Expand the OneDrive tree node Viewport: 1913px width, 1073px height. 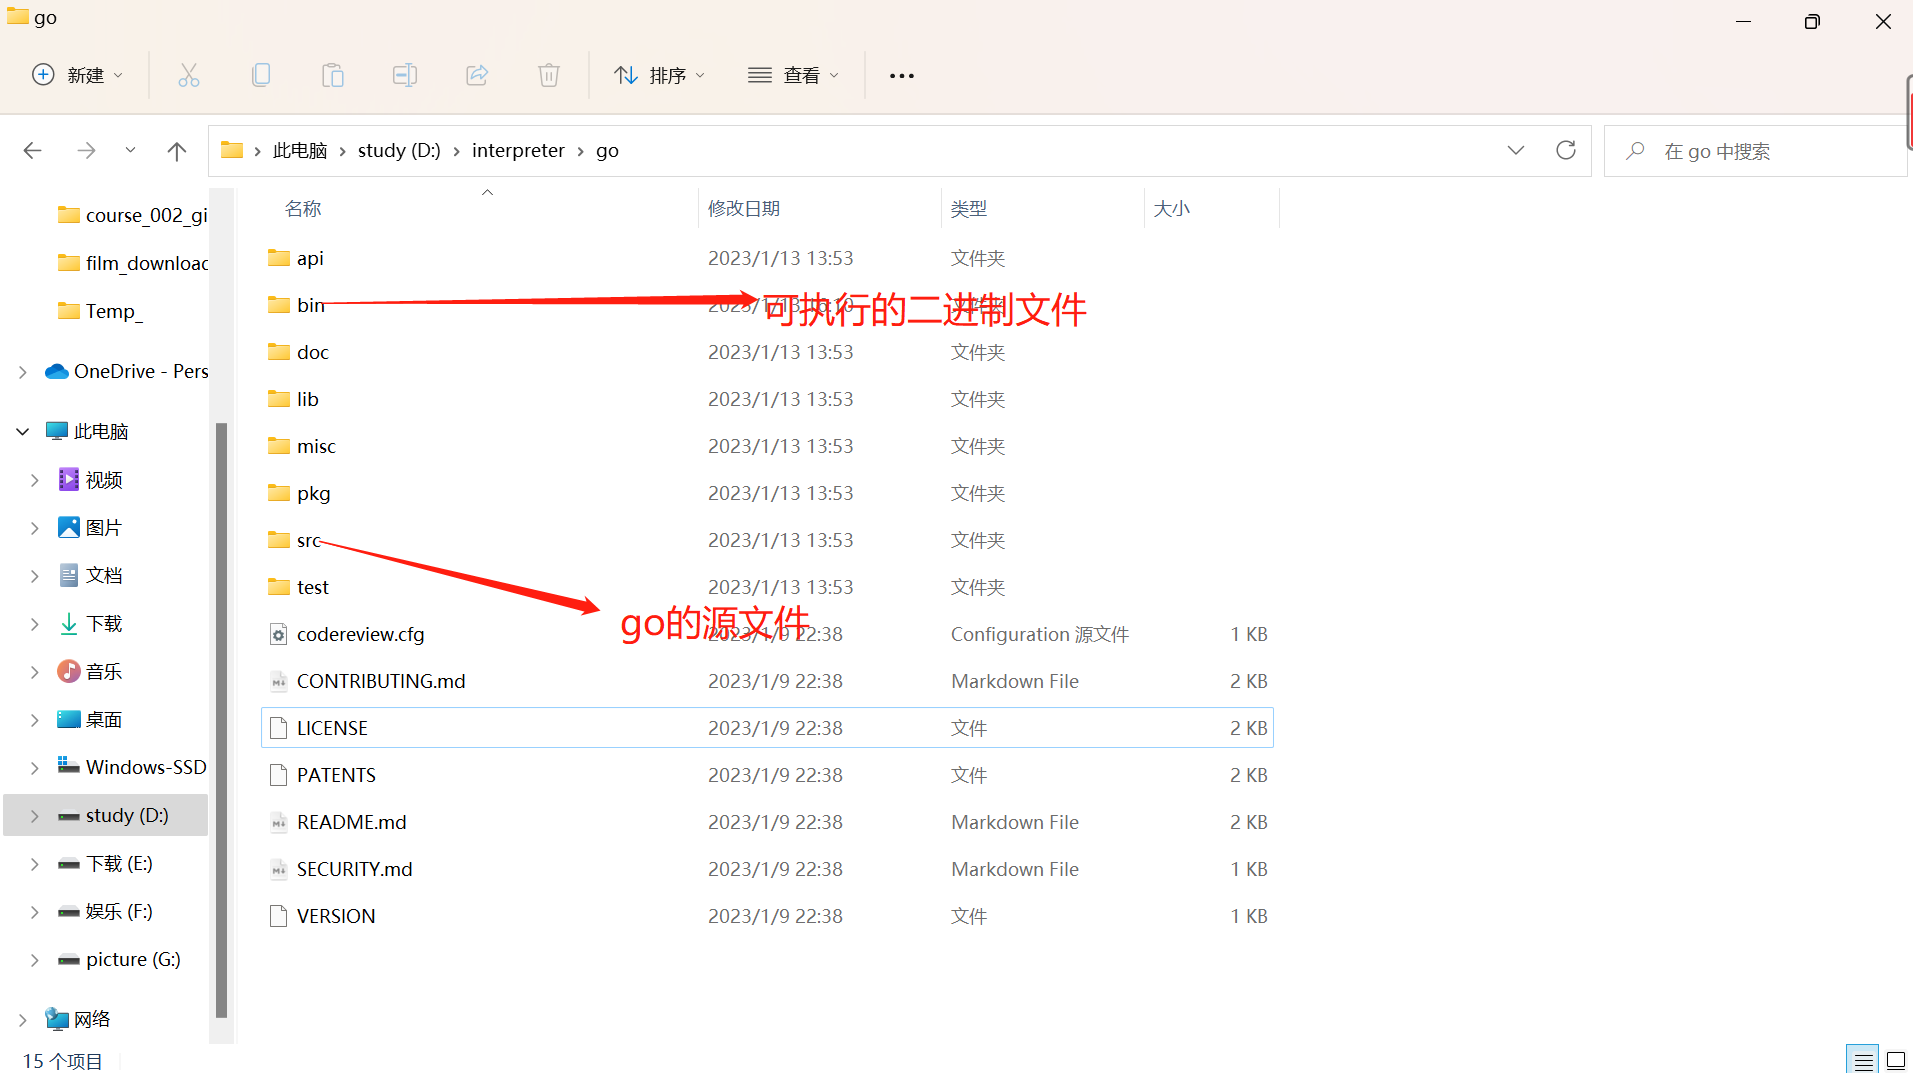pyautogui.click(x=23, y=372)
